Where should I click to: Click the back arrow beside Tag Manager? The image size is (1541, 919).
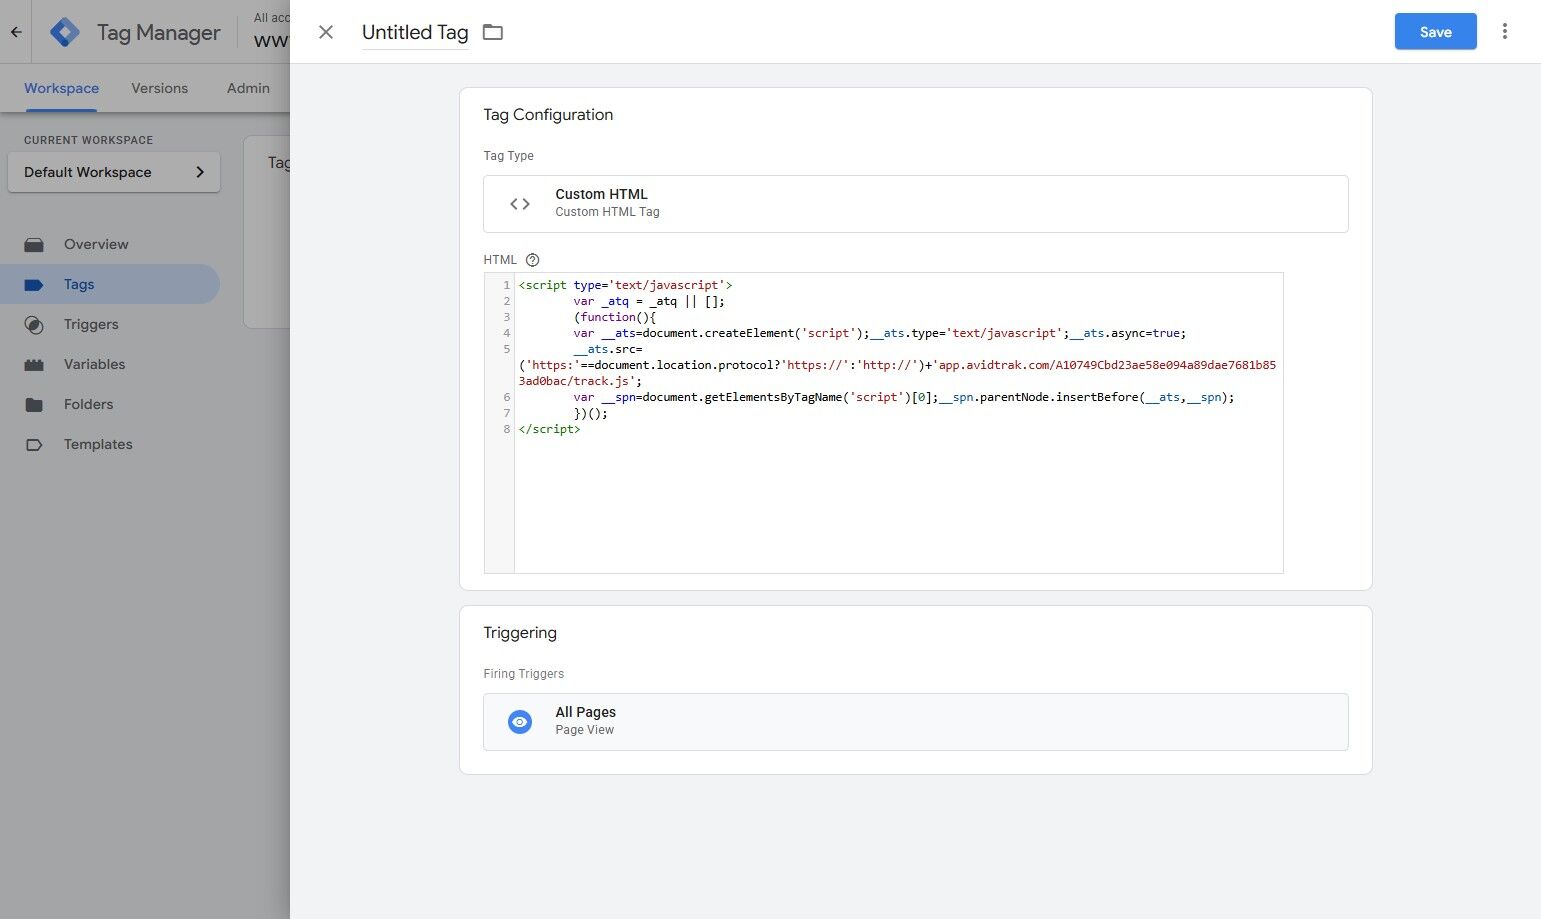(x=15, y=31)
